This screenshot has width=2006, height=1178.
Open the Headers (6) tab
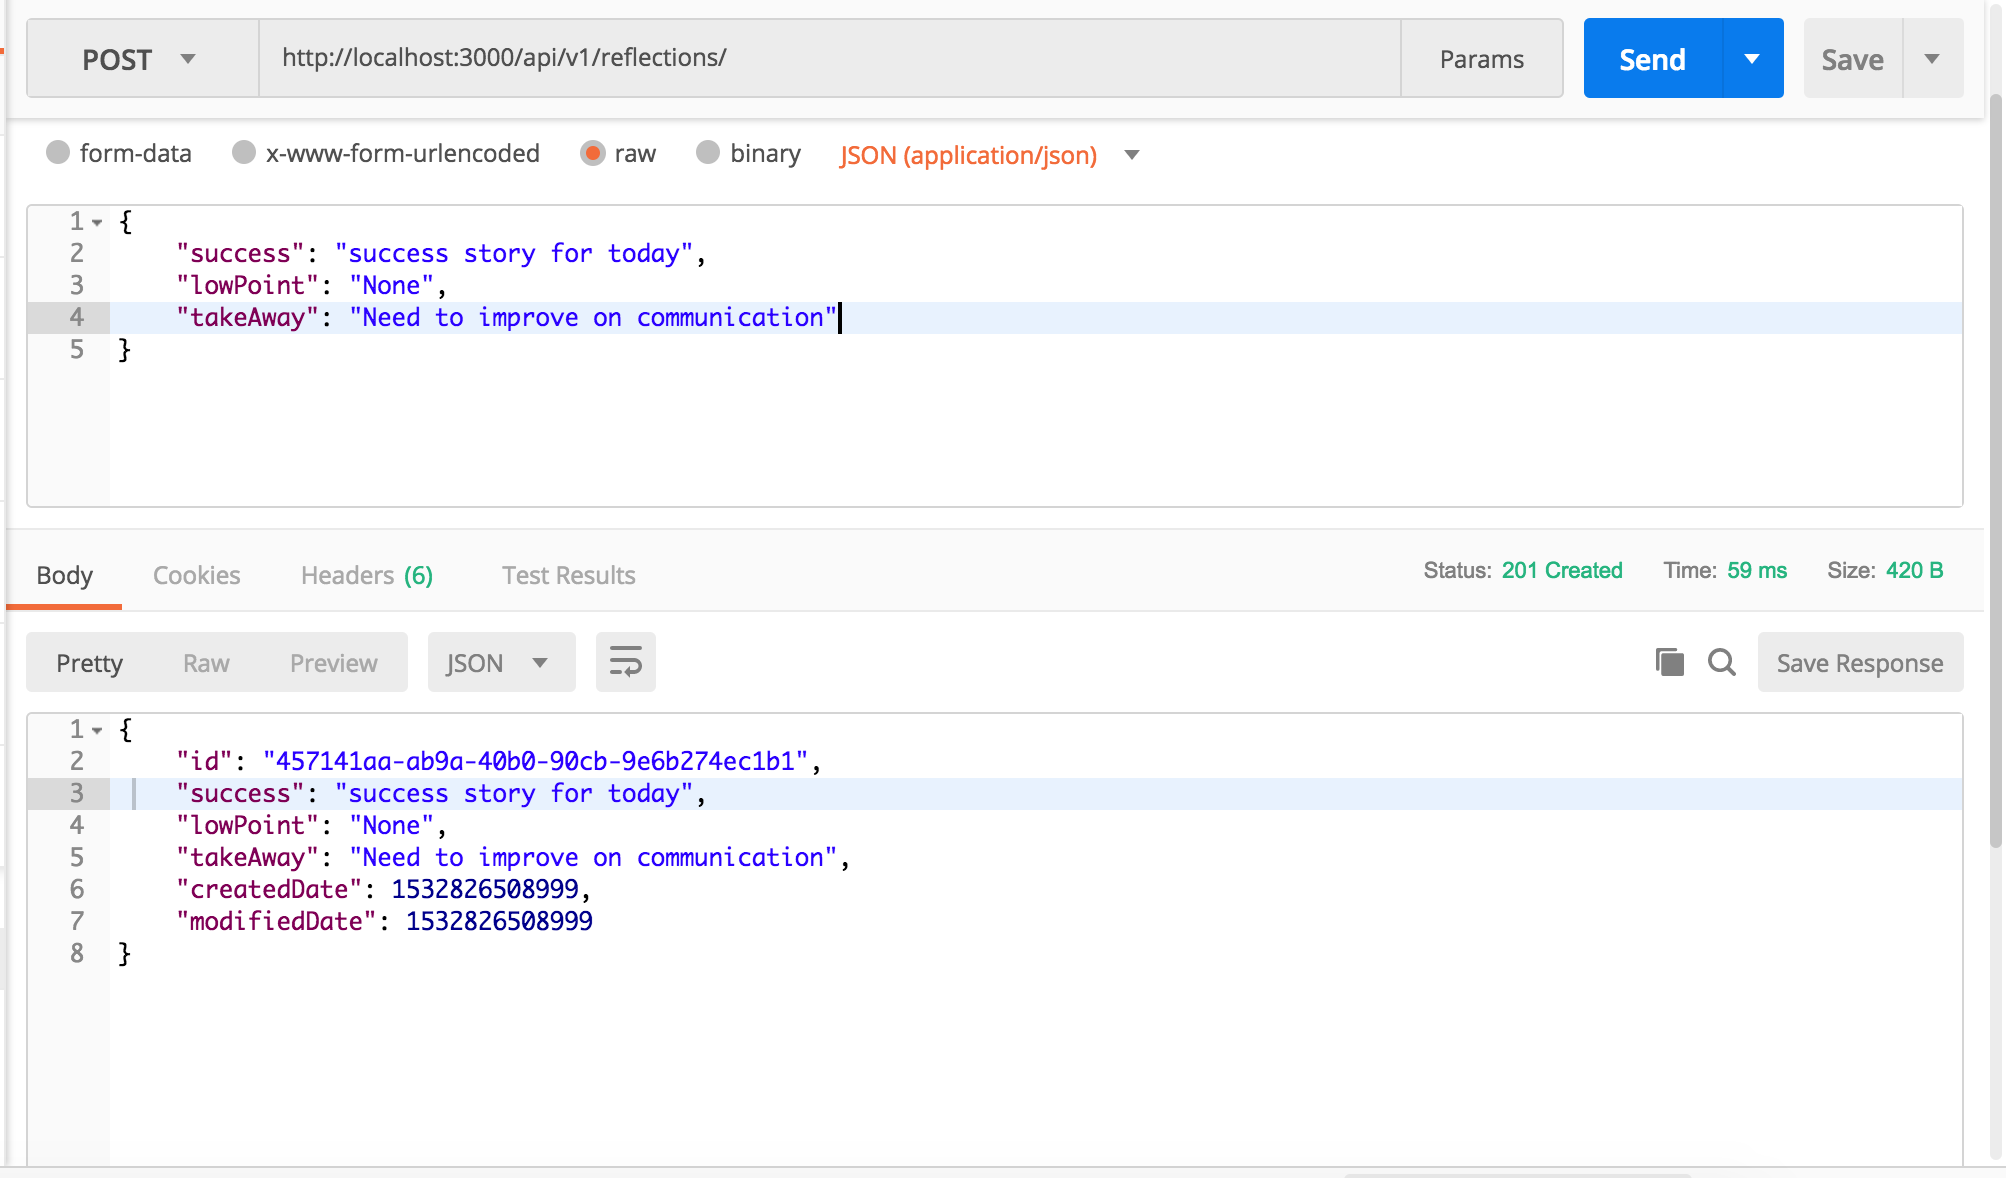click(366, 575)
